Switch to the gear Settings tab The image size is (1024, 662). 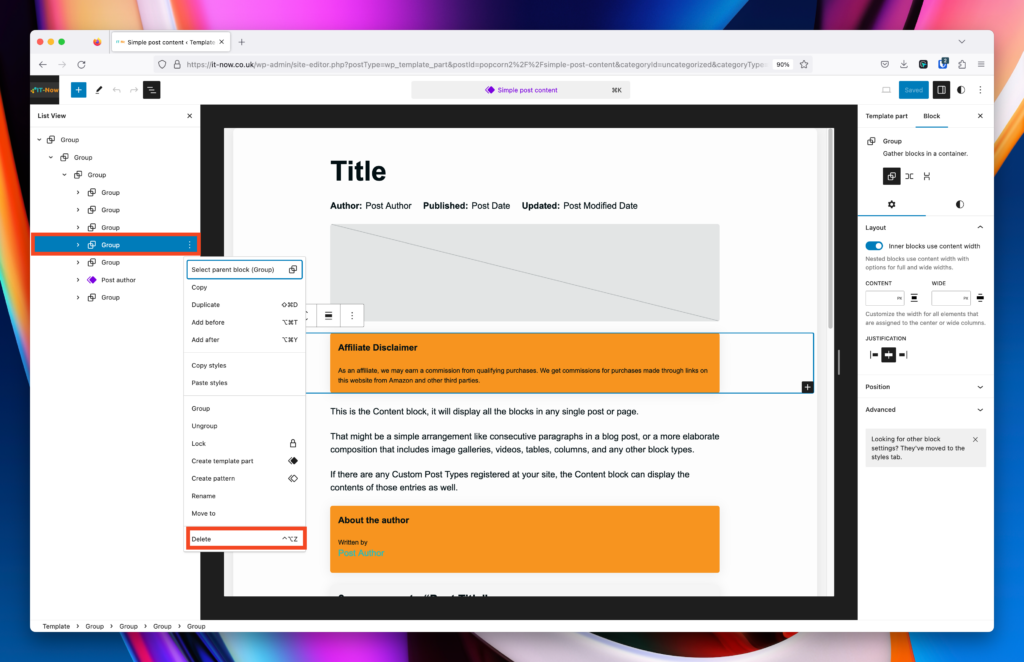[891, 204]
